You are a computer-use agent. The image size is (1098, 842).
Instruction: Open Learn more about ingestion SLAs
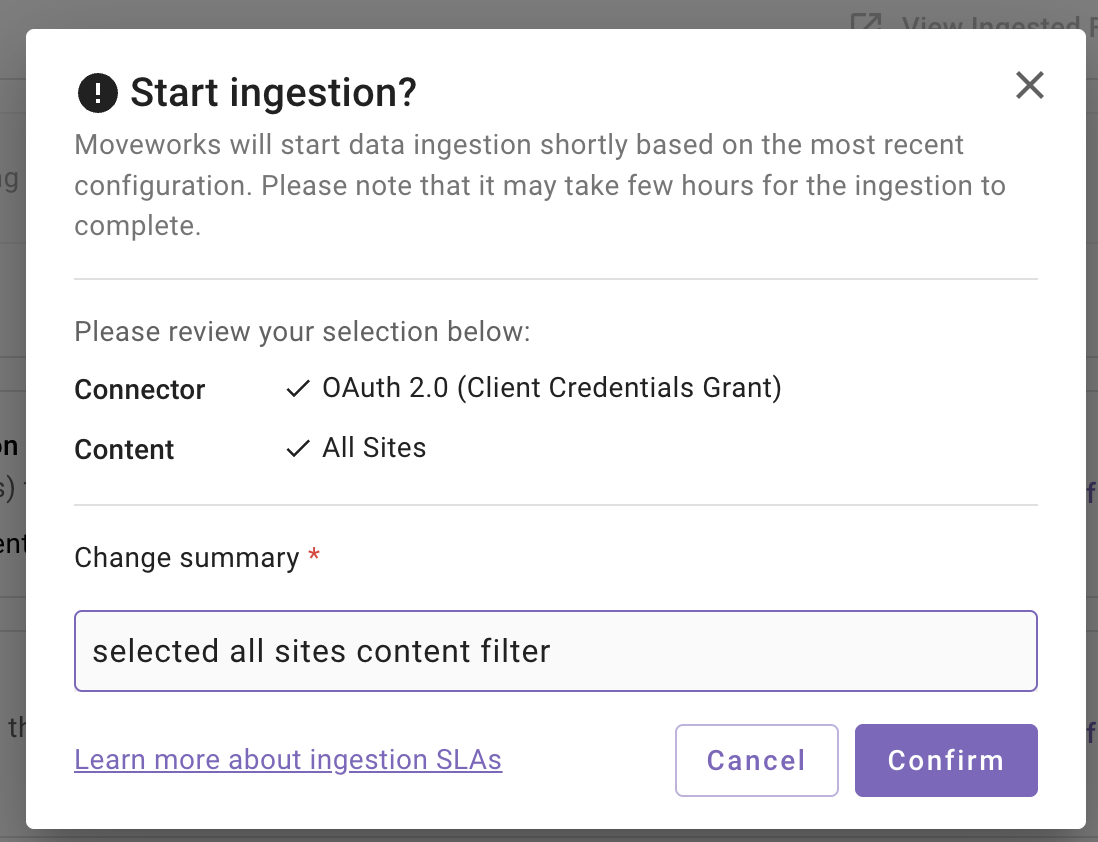tap(288, 760)
